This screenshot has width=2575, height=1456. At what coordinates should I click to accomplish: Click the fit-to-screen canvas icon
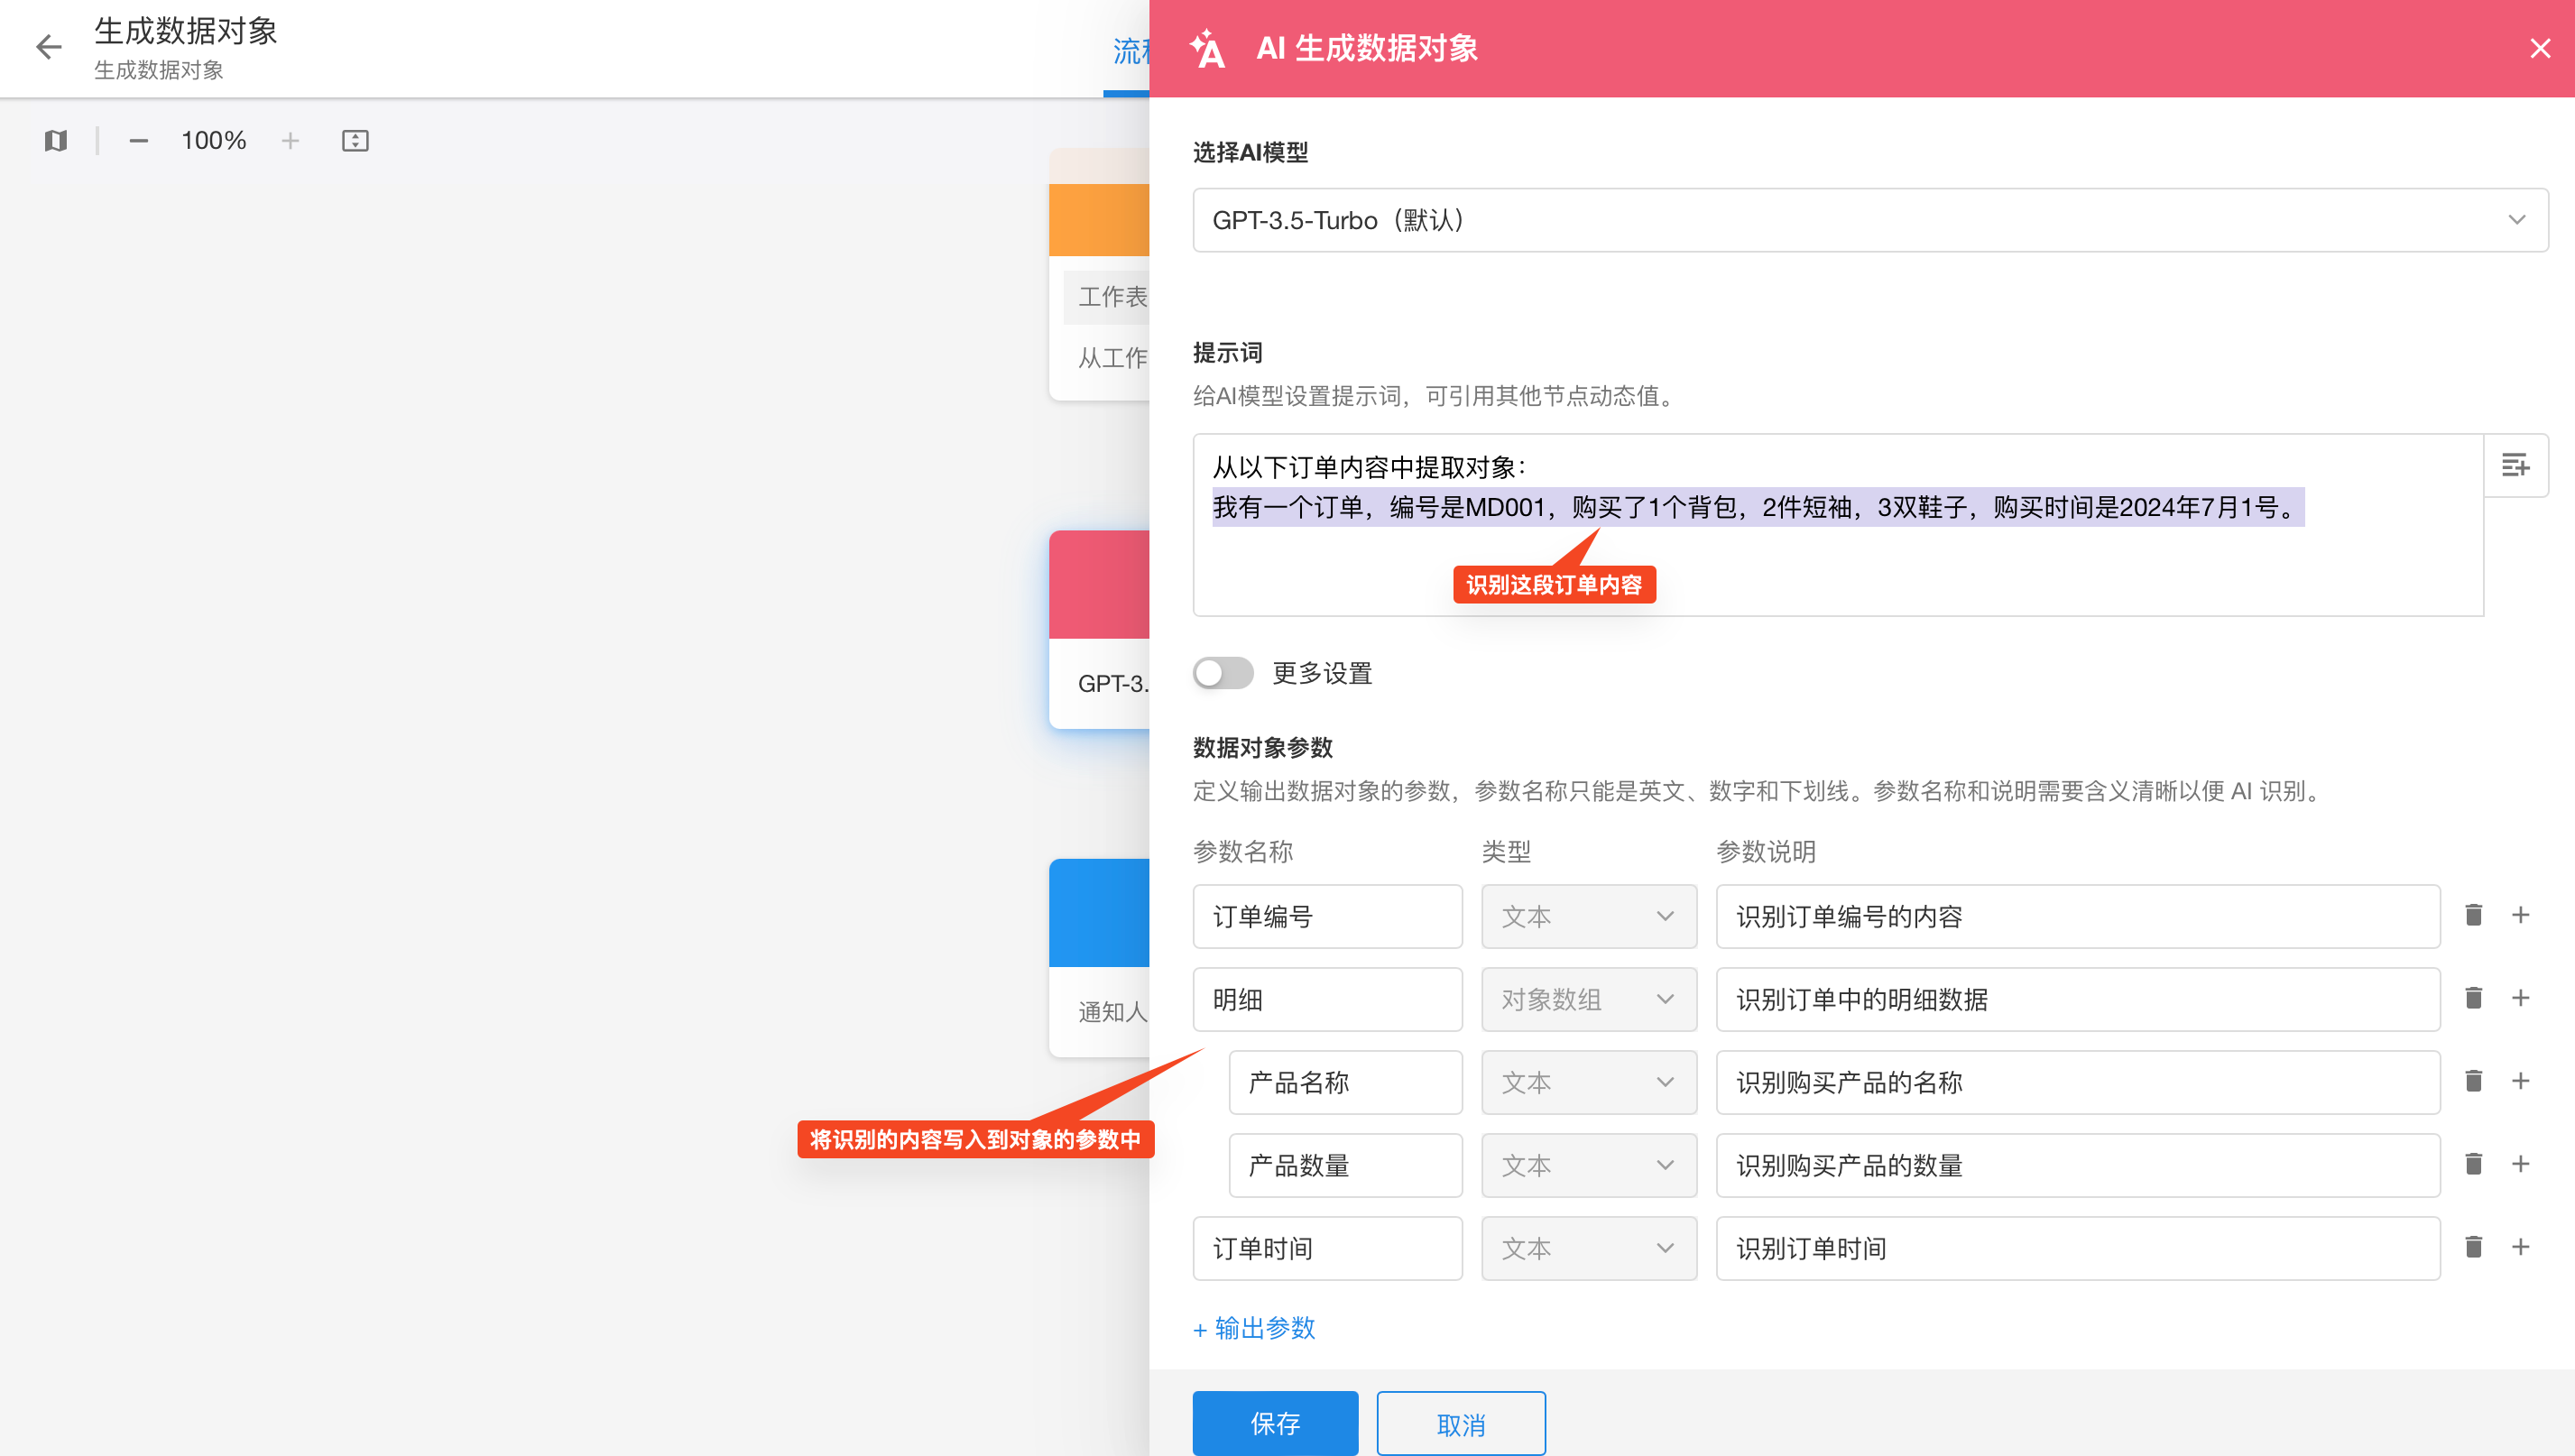[x=355, y=141]
